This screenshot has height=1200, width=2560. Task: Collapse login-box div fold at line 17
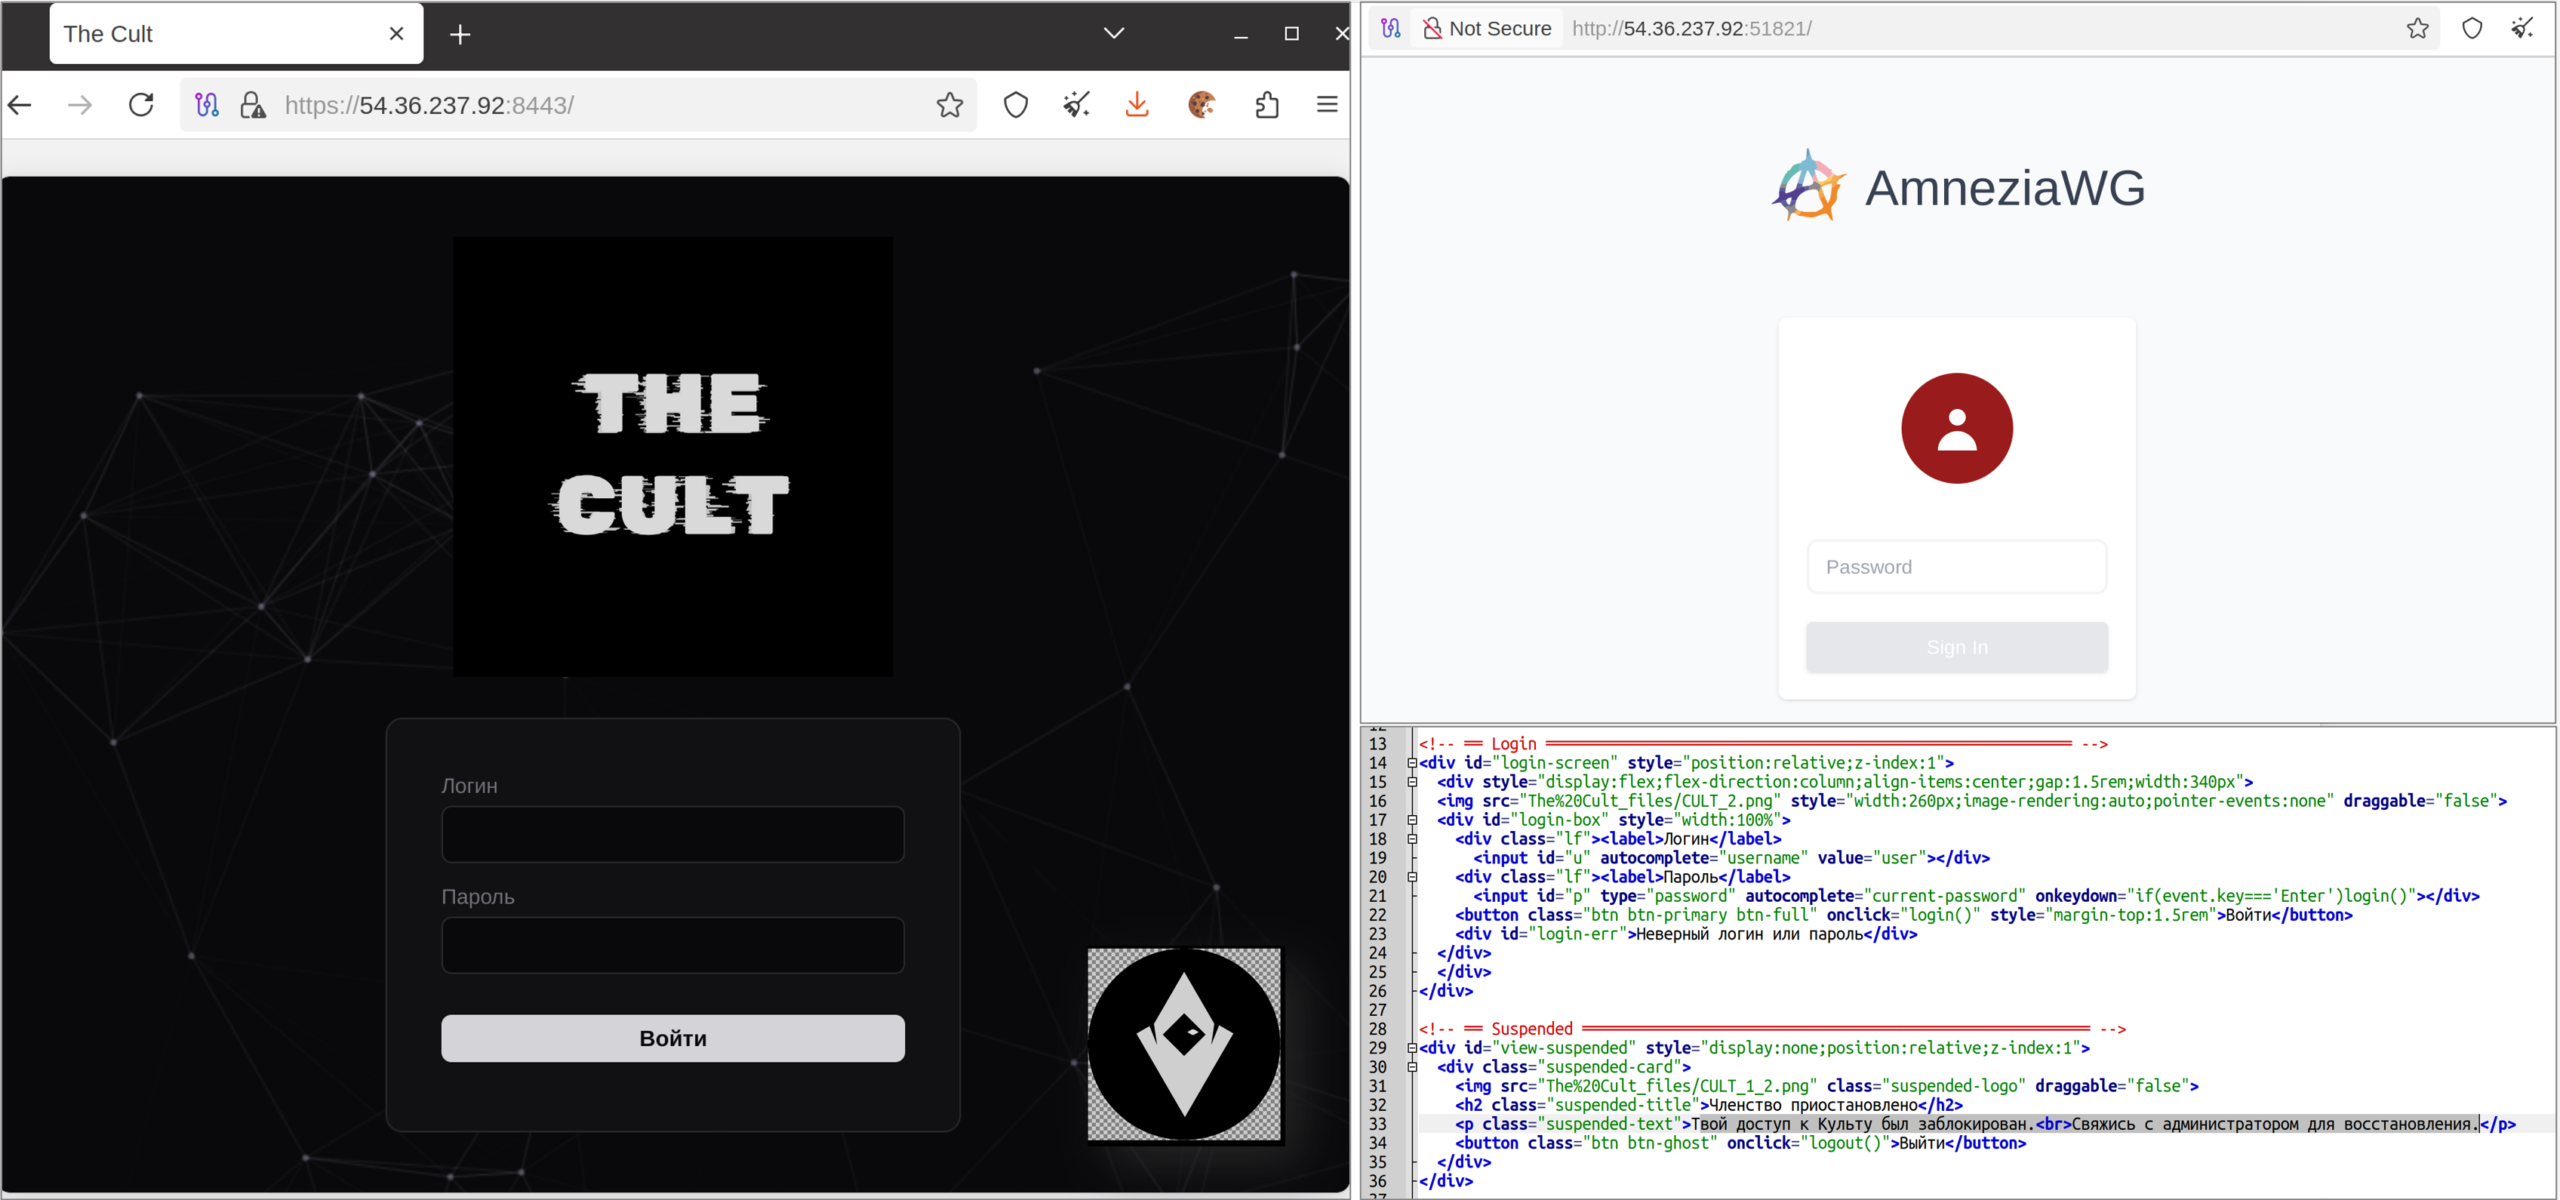tap(1412, 820)
